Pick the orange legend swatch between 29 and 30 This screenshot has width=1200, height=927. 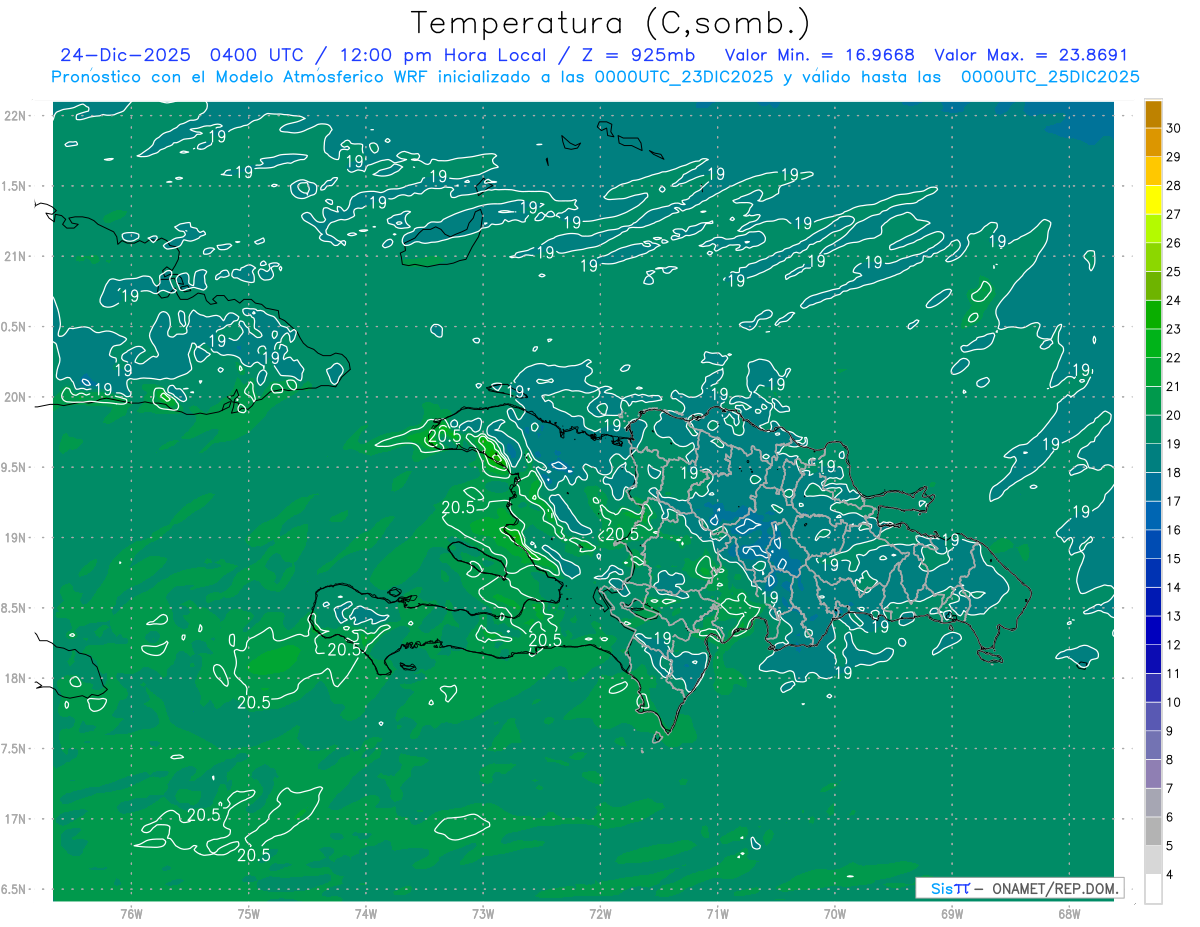(1153, 143)
